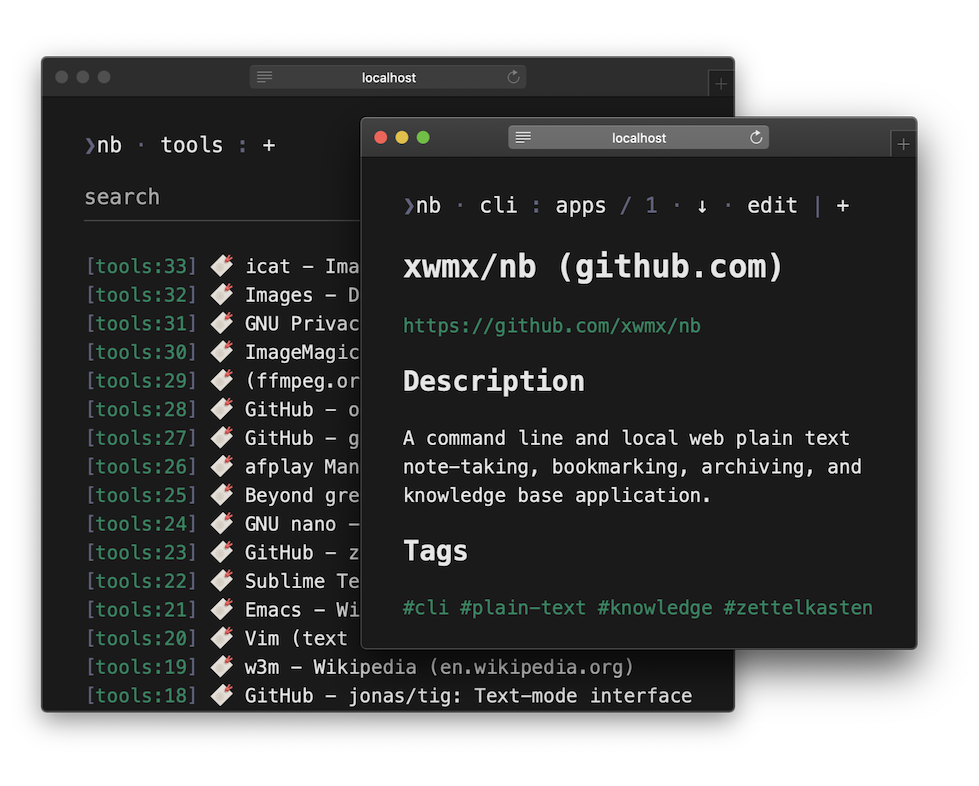Maximize the front window with the green button

point(423,137)
